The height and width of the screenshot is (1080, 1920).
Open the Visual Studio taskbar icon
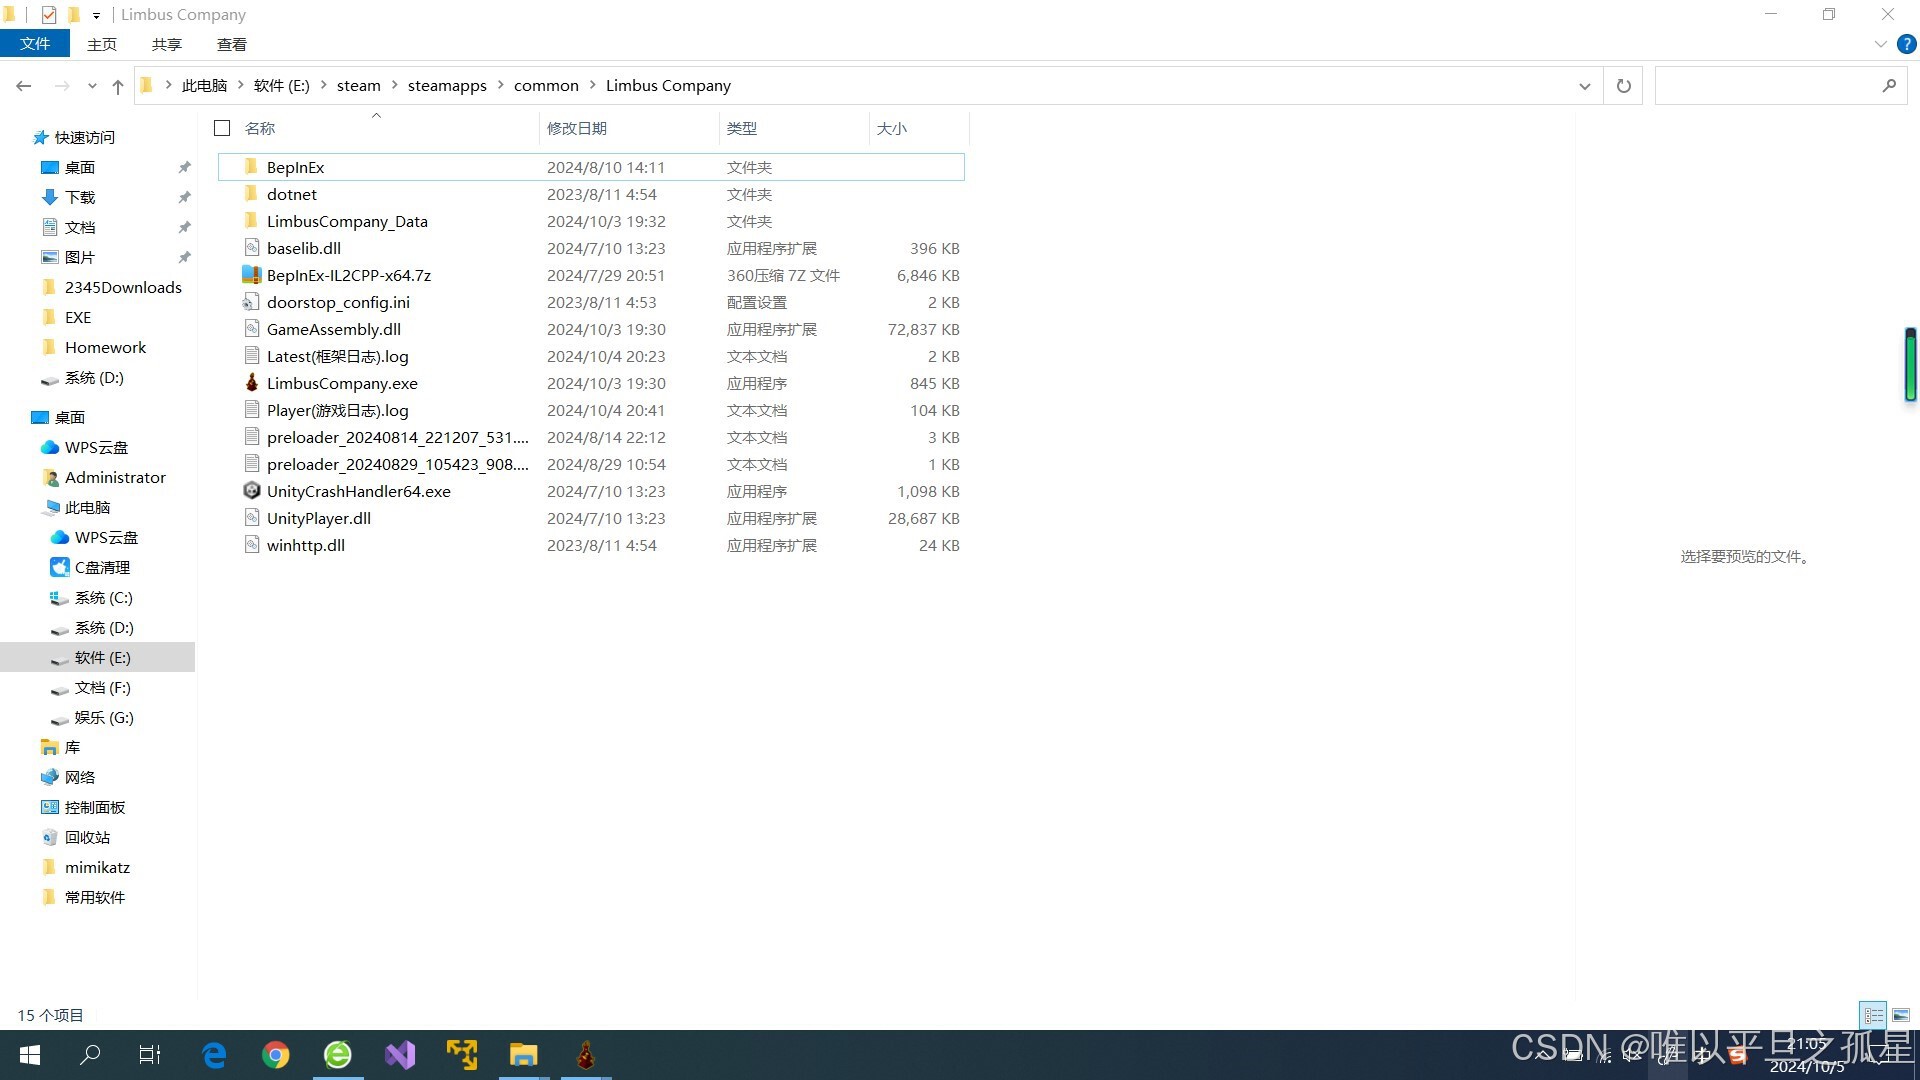[x=400, y=1055]
